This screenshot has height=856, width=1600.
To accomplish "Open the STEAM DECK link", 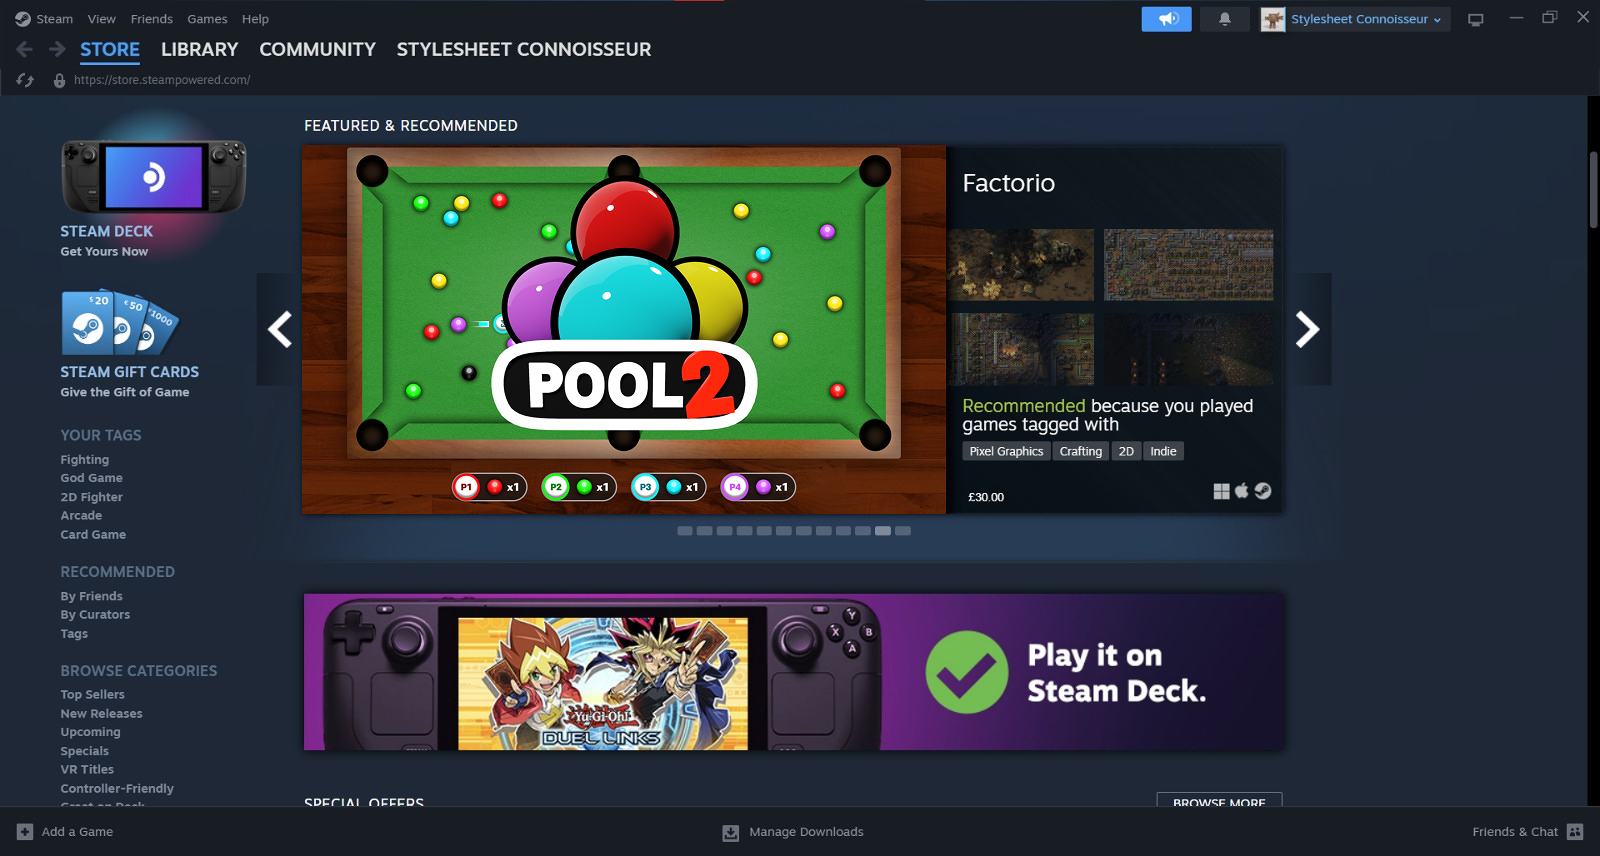I will coord(106,231).
